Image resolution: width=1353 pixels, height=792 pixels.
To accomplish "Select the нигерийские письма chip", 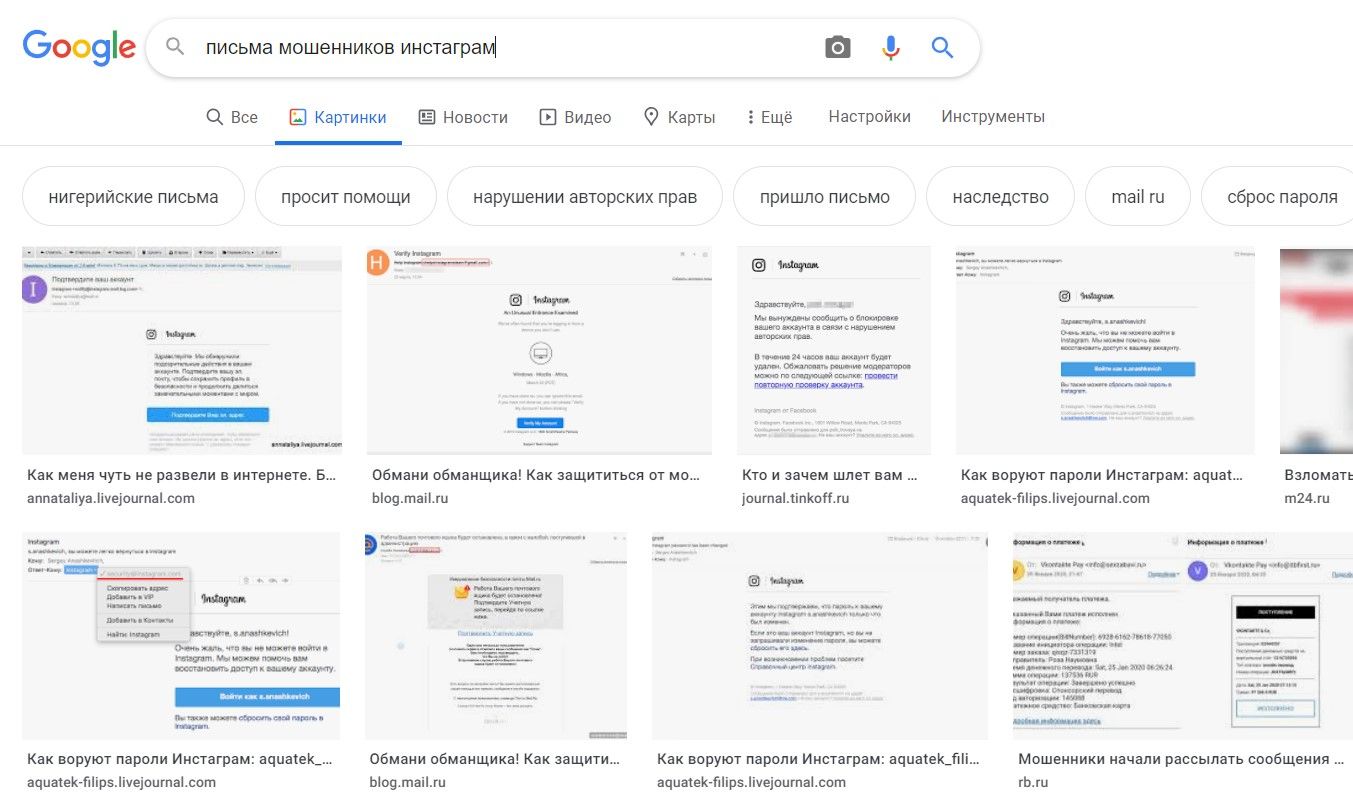I will click(x=133, y=196).
